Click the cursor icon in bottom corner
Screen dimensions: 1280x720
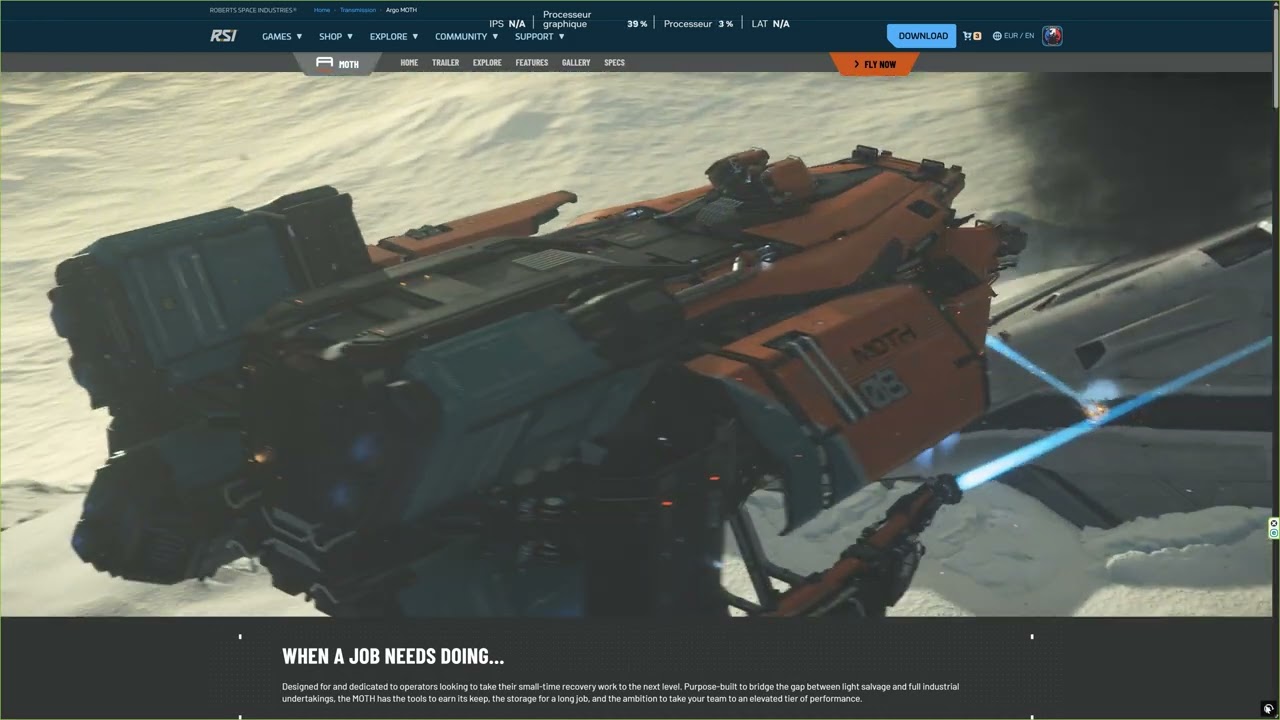tap(1268, 709)
